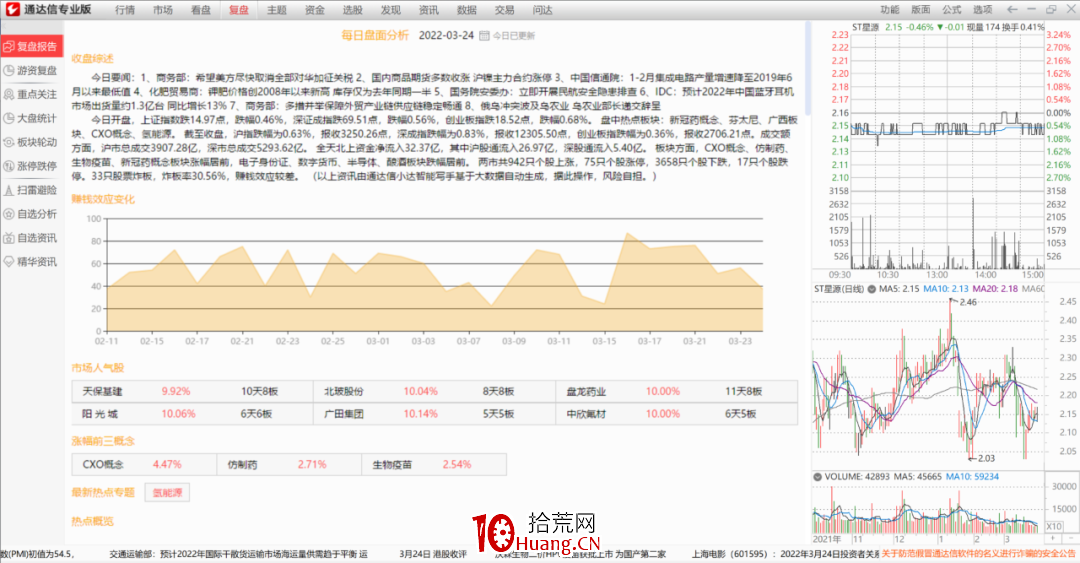
Task: Click the 中欣氟材 stock cell
Action: click(x=586, y=413)
